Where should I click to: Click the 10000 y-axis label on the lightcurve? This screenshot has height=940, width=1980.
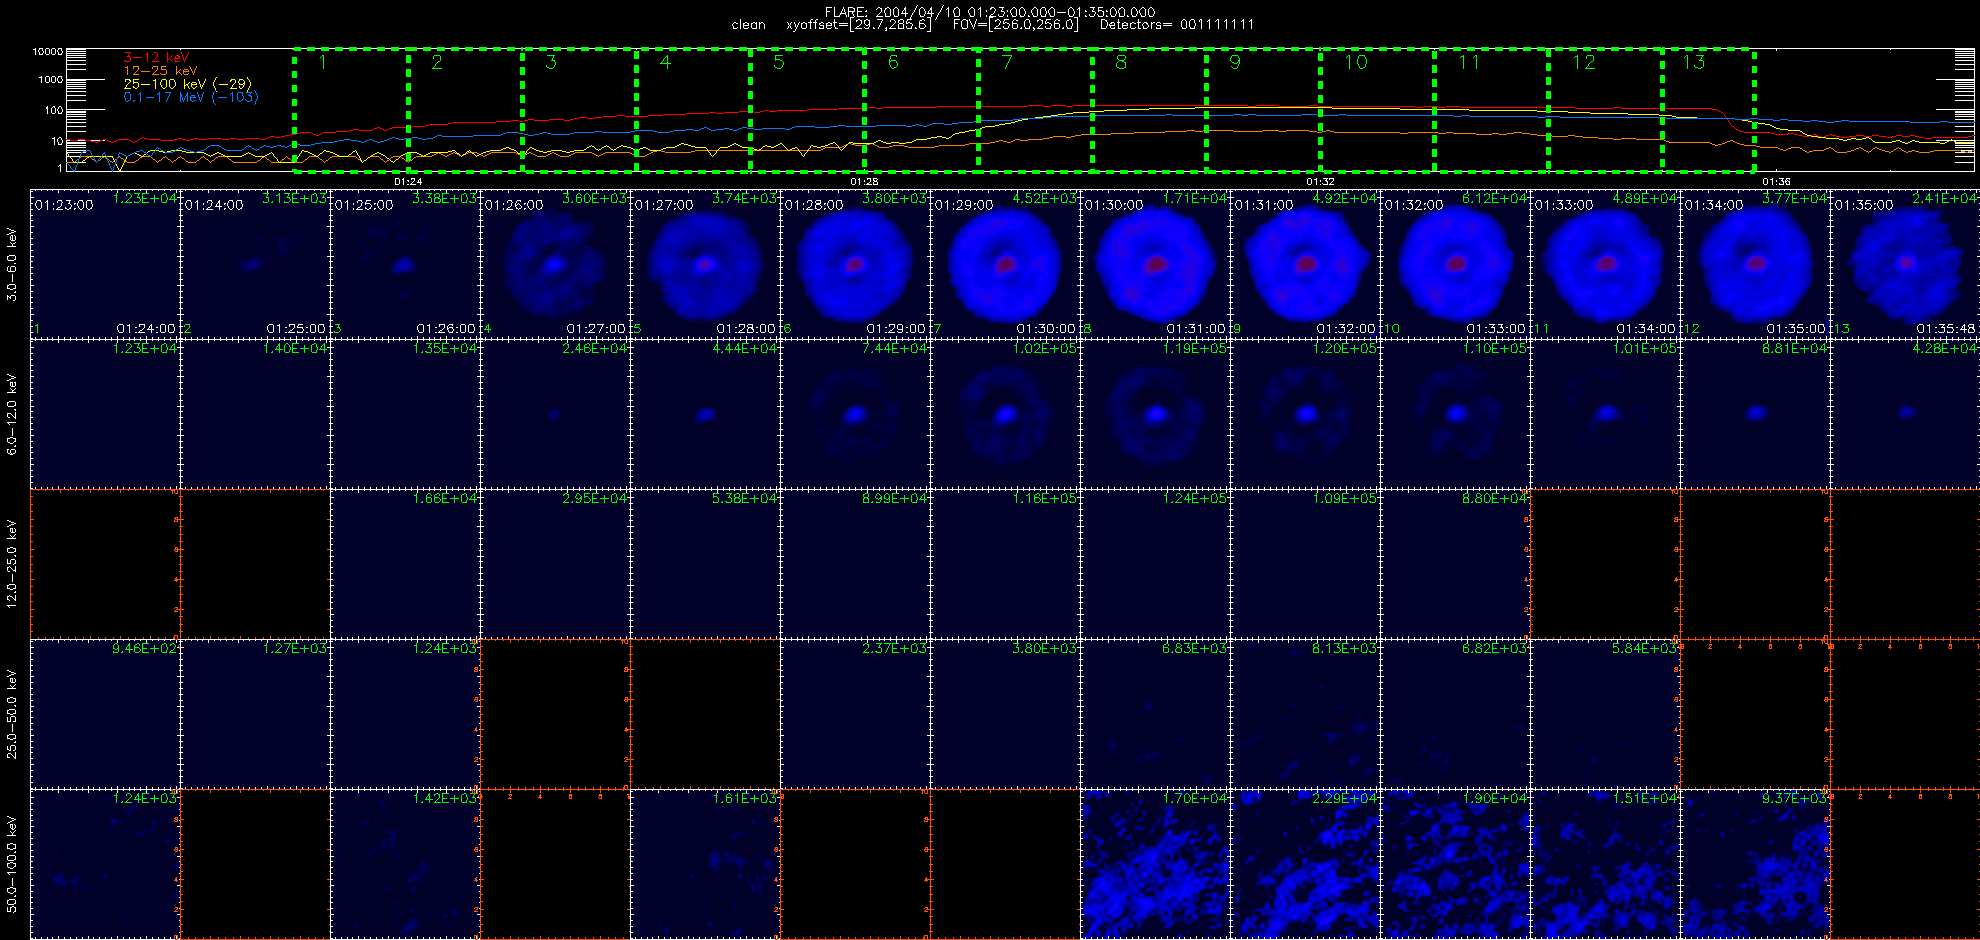(48, 51)
